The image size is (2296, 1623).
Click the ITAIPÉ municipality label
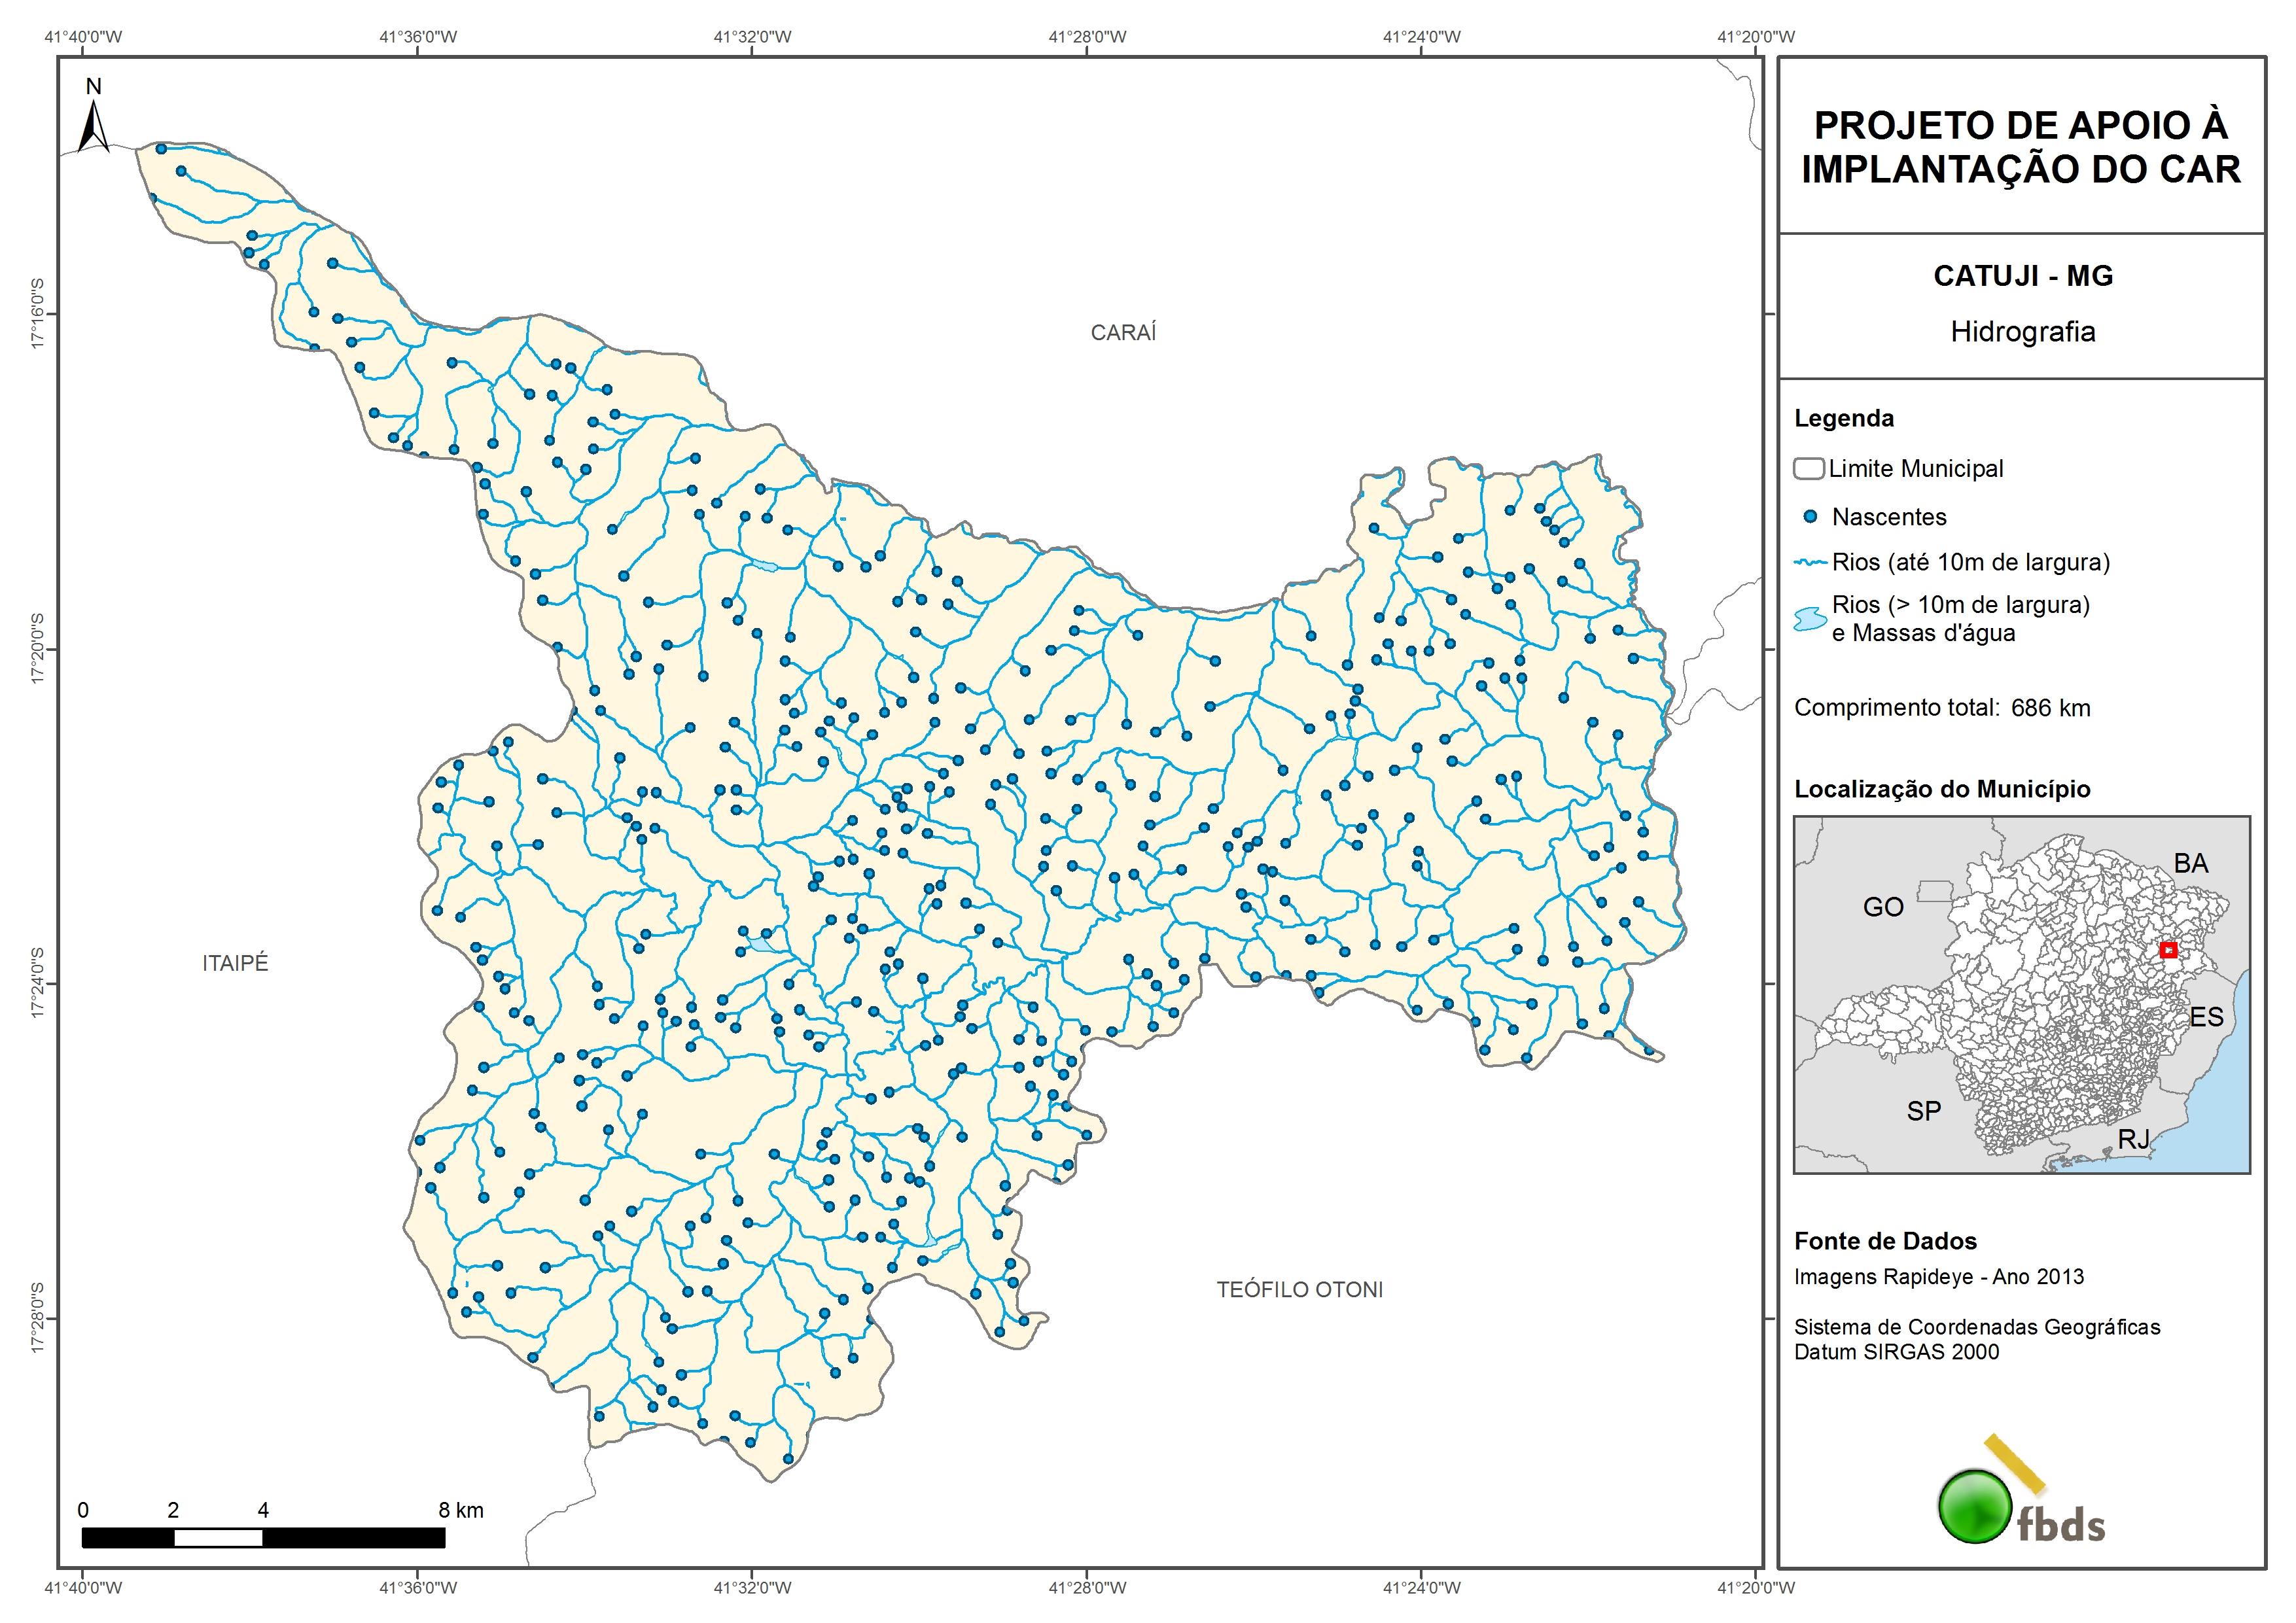[x=235, y=963]
